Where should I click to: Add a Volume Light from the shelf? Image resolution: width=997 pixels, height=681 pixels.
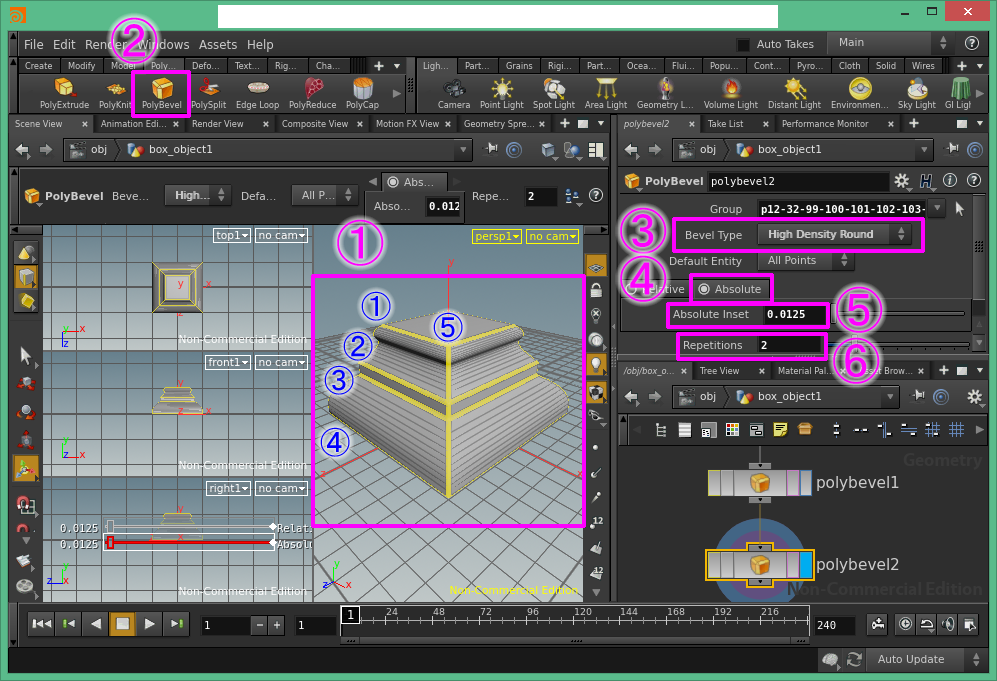pyautogui.click(x=731, y=93)
